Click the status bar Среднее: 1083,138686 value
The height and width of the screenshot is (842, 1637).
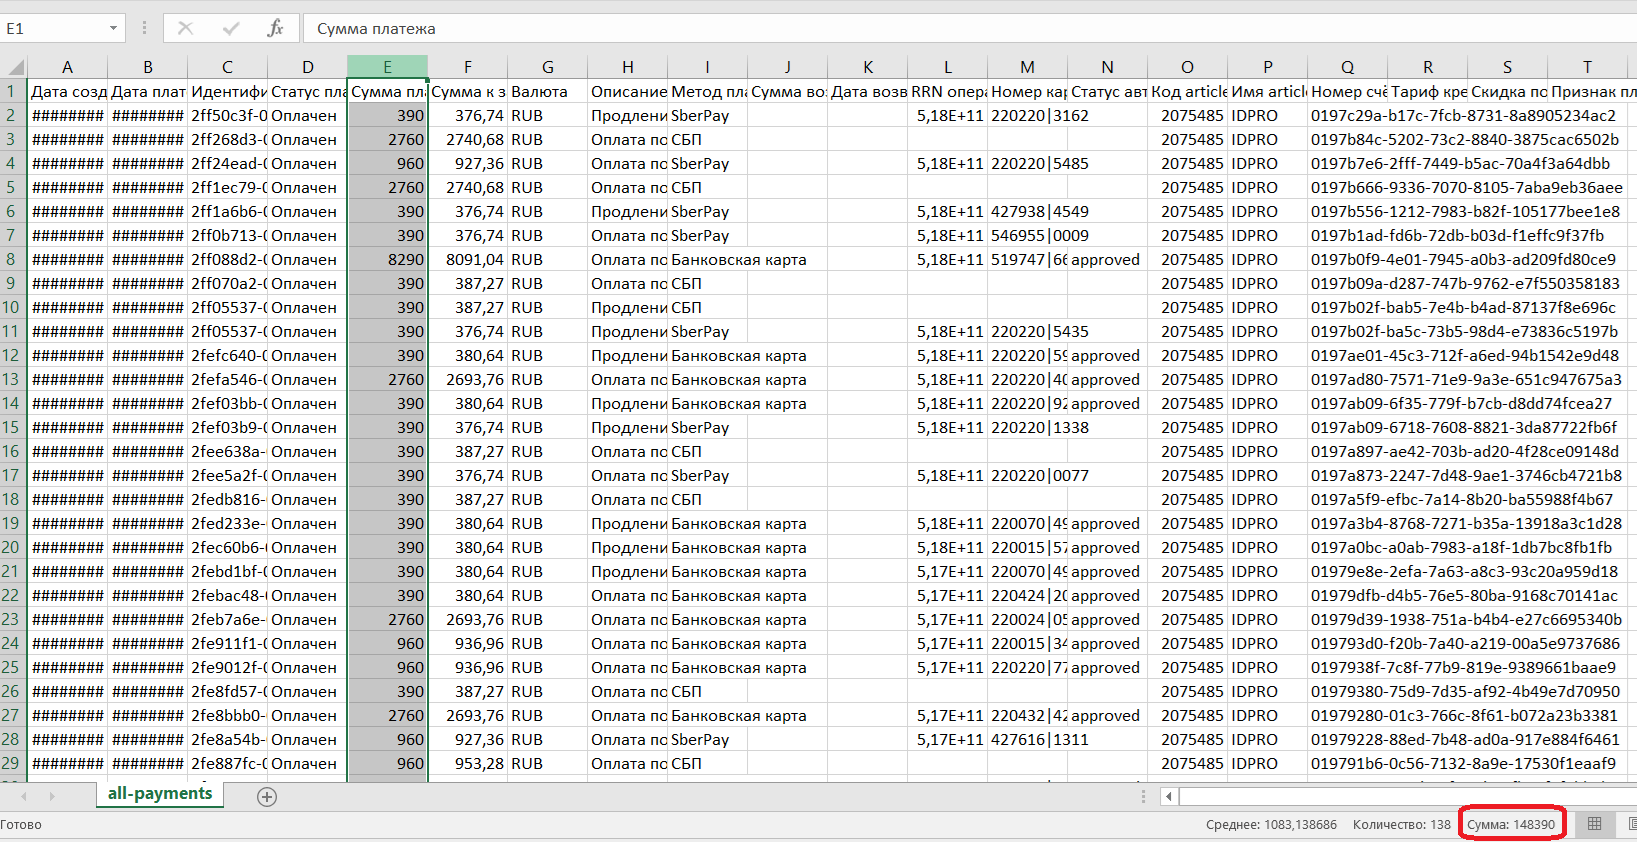tap(1271, 825)
